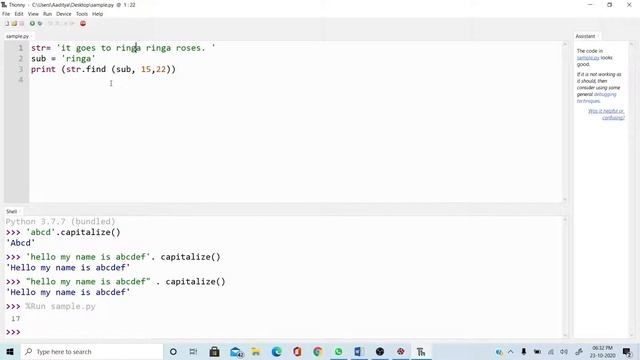Viewport: 640px width, 360px height.
Task: Open WhatsApp from the taskbar
Action: (x=338, y=351)
